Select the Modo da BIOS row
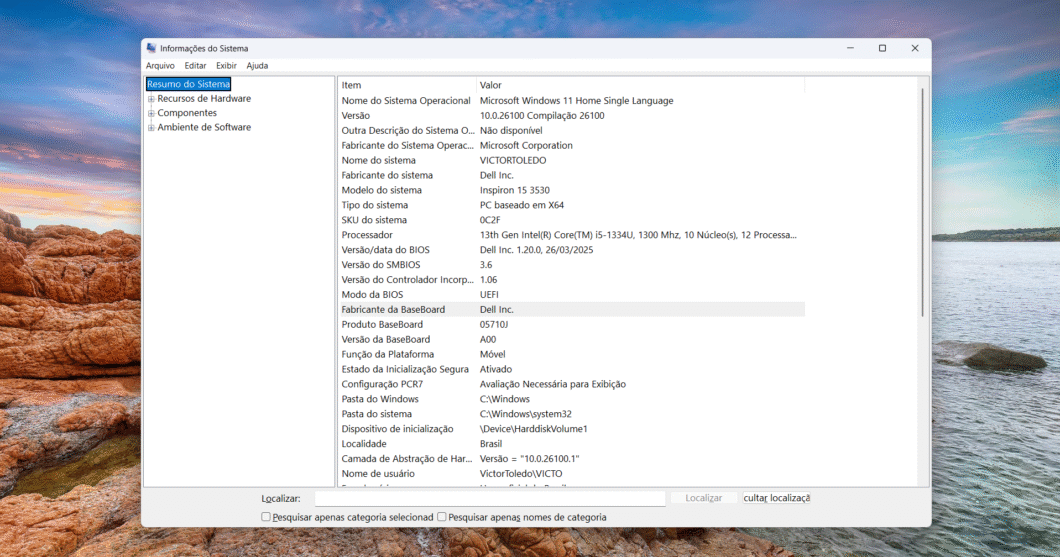1060x557 pixels. pyautogui.click(x=571, y=295)
